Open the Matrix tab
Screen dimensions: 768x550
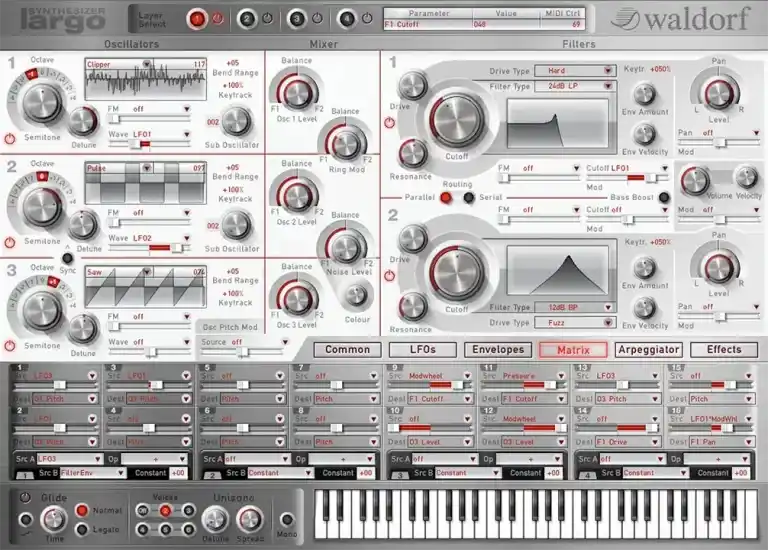[x=573, y=350]
